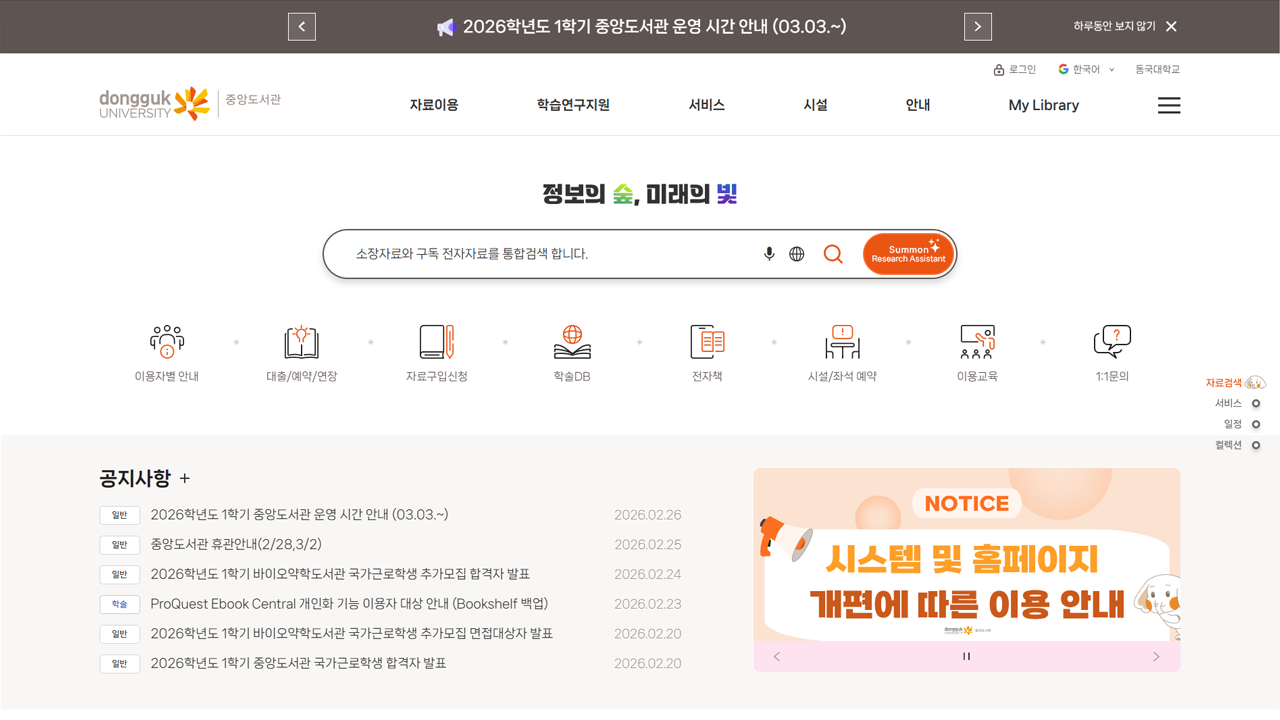Show previous slide in notice carousel
The image size is (1280, 720).
click(777, 657)
